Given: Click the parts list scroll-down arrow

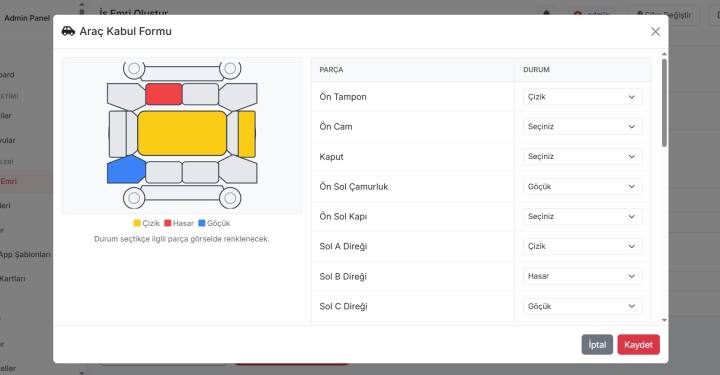Looking at the screenshot, I should (664, 320).
